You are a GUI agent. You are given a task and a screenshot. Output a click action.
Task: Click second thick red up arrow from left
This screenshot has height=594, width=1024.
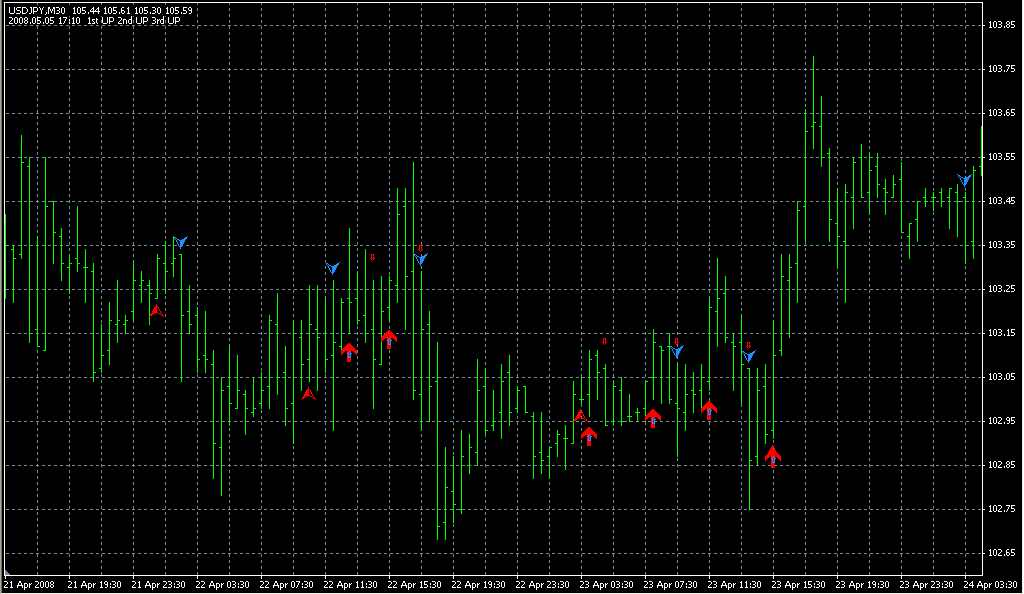pyautogui.click(x=389, y=339)
